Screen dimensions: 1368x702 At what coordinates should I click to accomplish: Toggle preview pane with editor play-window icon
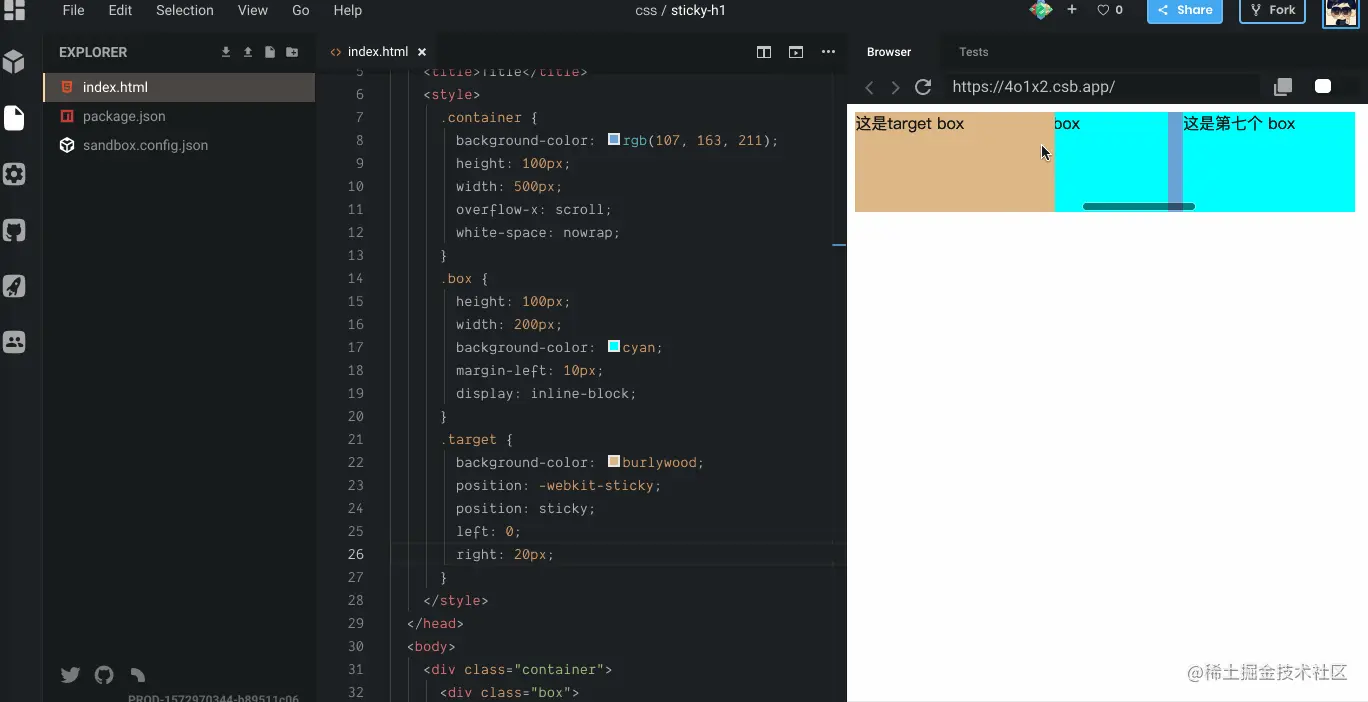[x=796, y=52]
